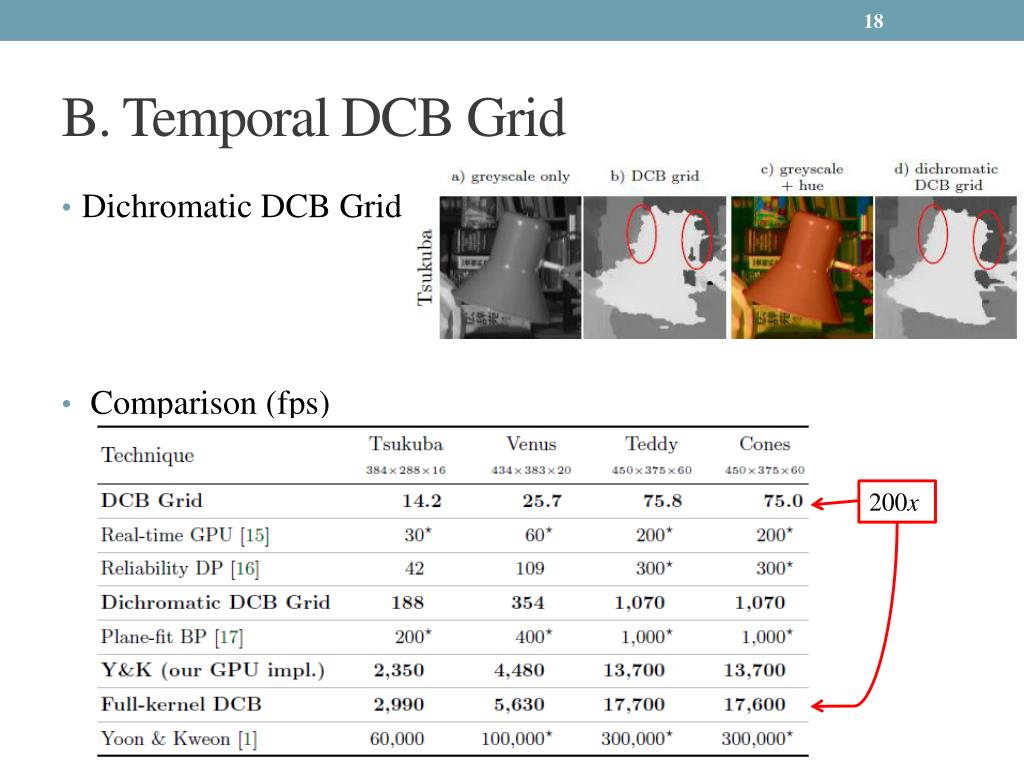Viewport: 1024px width, 768px height.
Task: Click the vertical 'Tsukuba' image label
Action: (425, 267)
